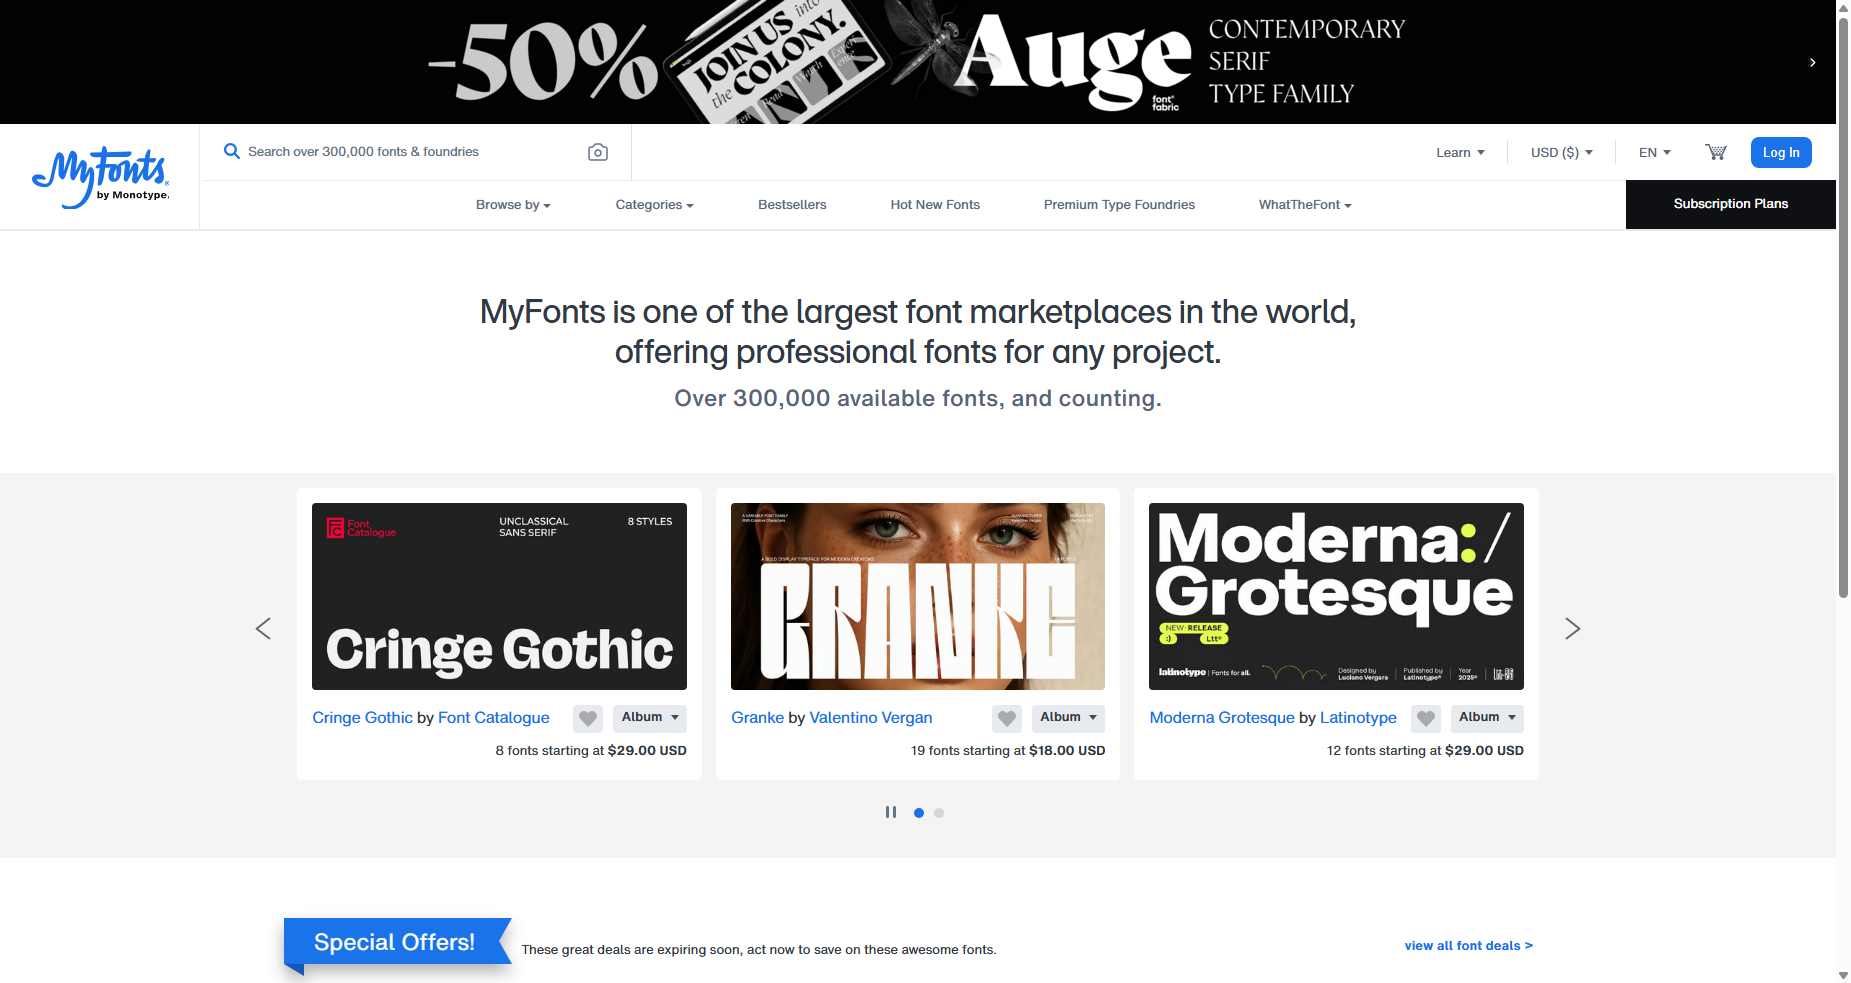Open Hot New Fonts
The width and height of the screenshot is (1851, 983).
pyautogui.click(x=935, y=204)
